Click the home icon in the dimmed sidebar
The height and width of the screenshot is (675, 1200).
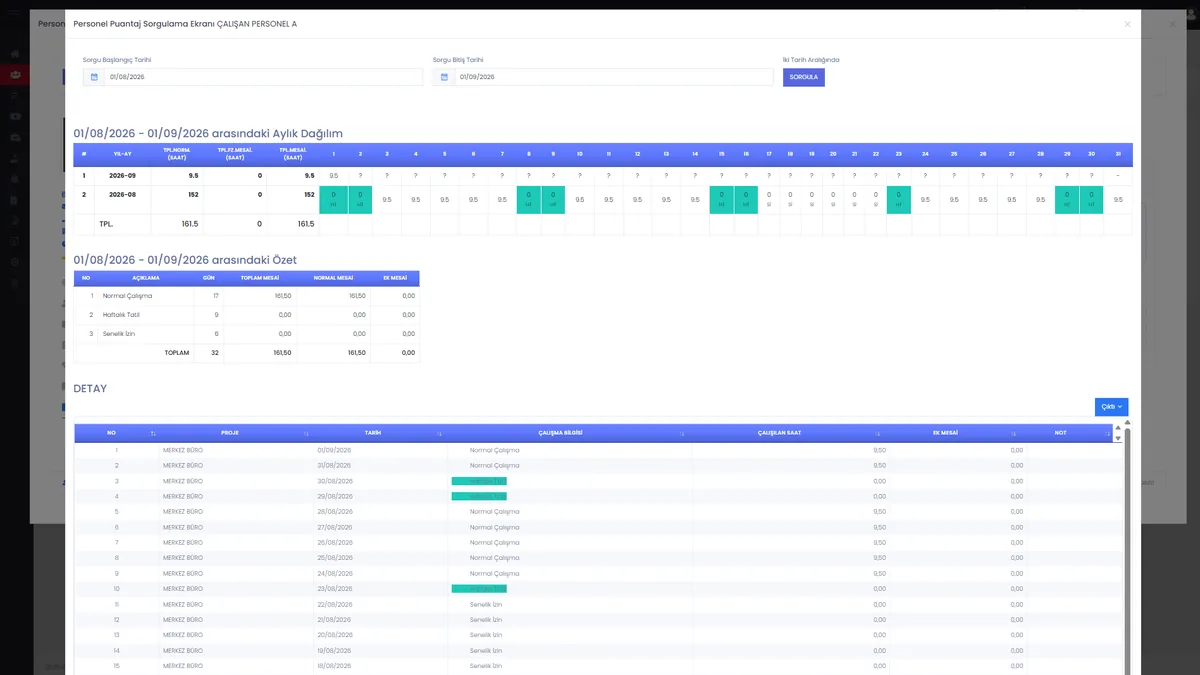[x=15, y=53]
